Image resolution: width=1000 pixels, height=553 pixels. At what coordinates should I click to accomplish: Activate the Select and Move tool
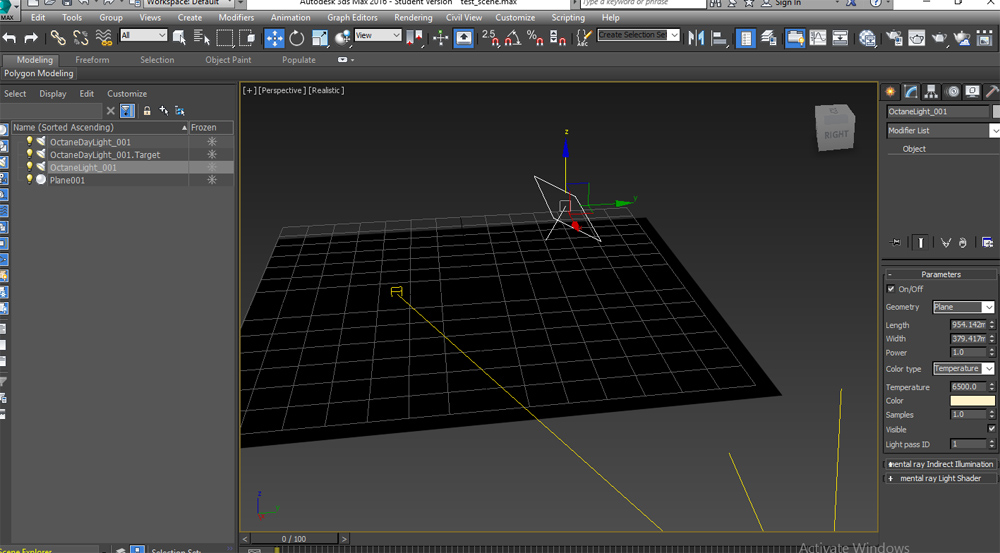[x=274, y=38]
